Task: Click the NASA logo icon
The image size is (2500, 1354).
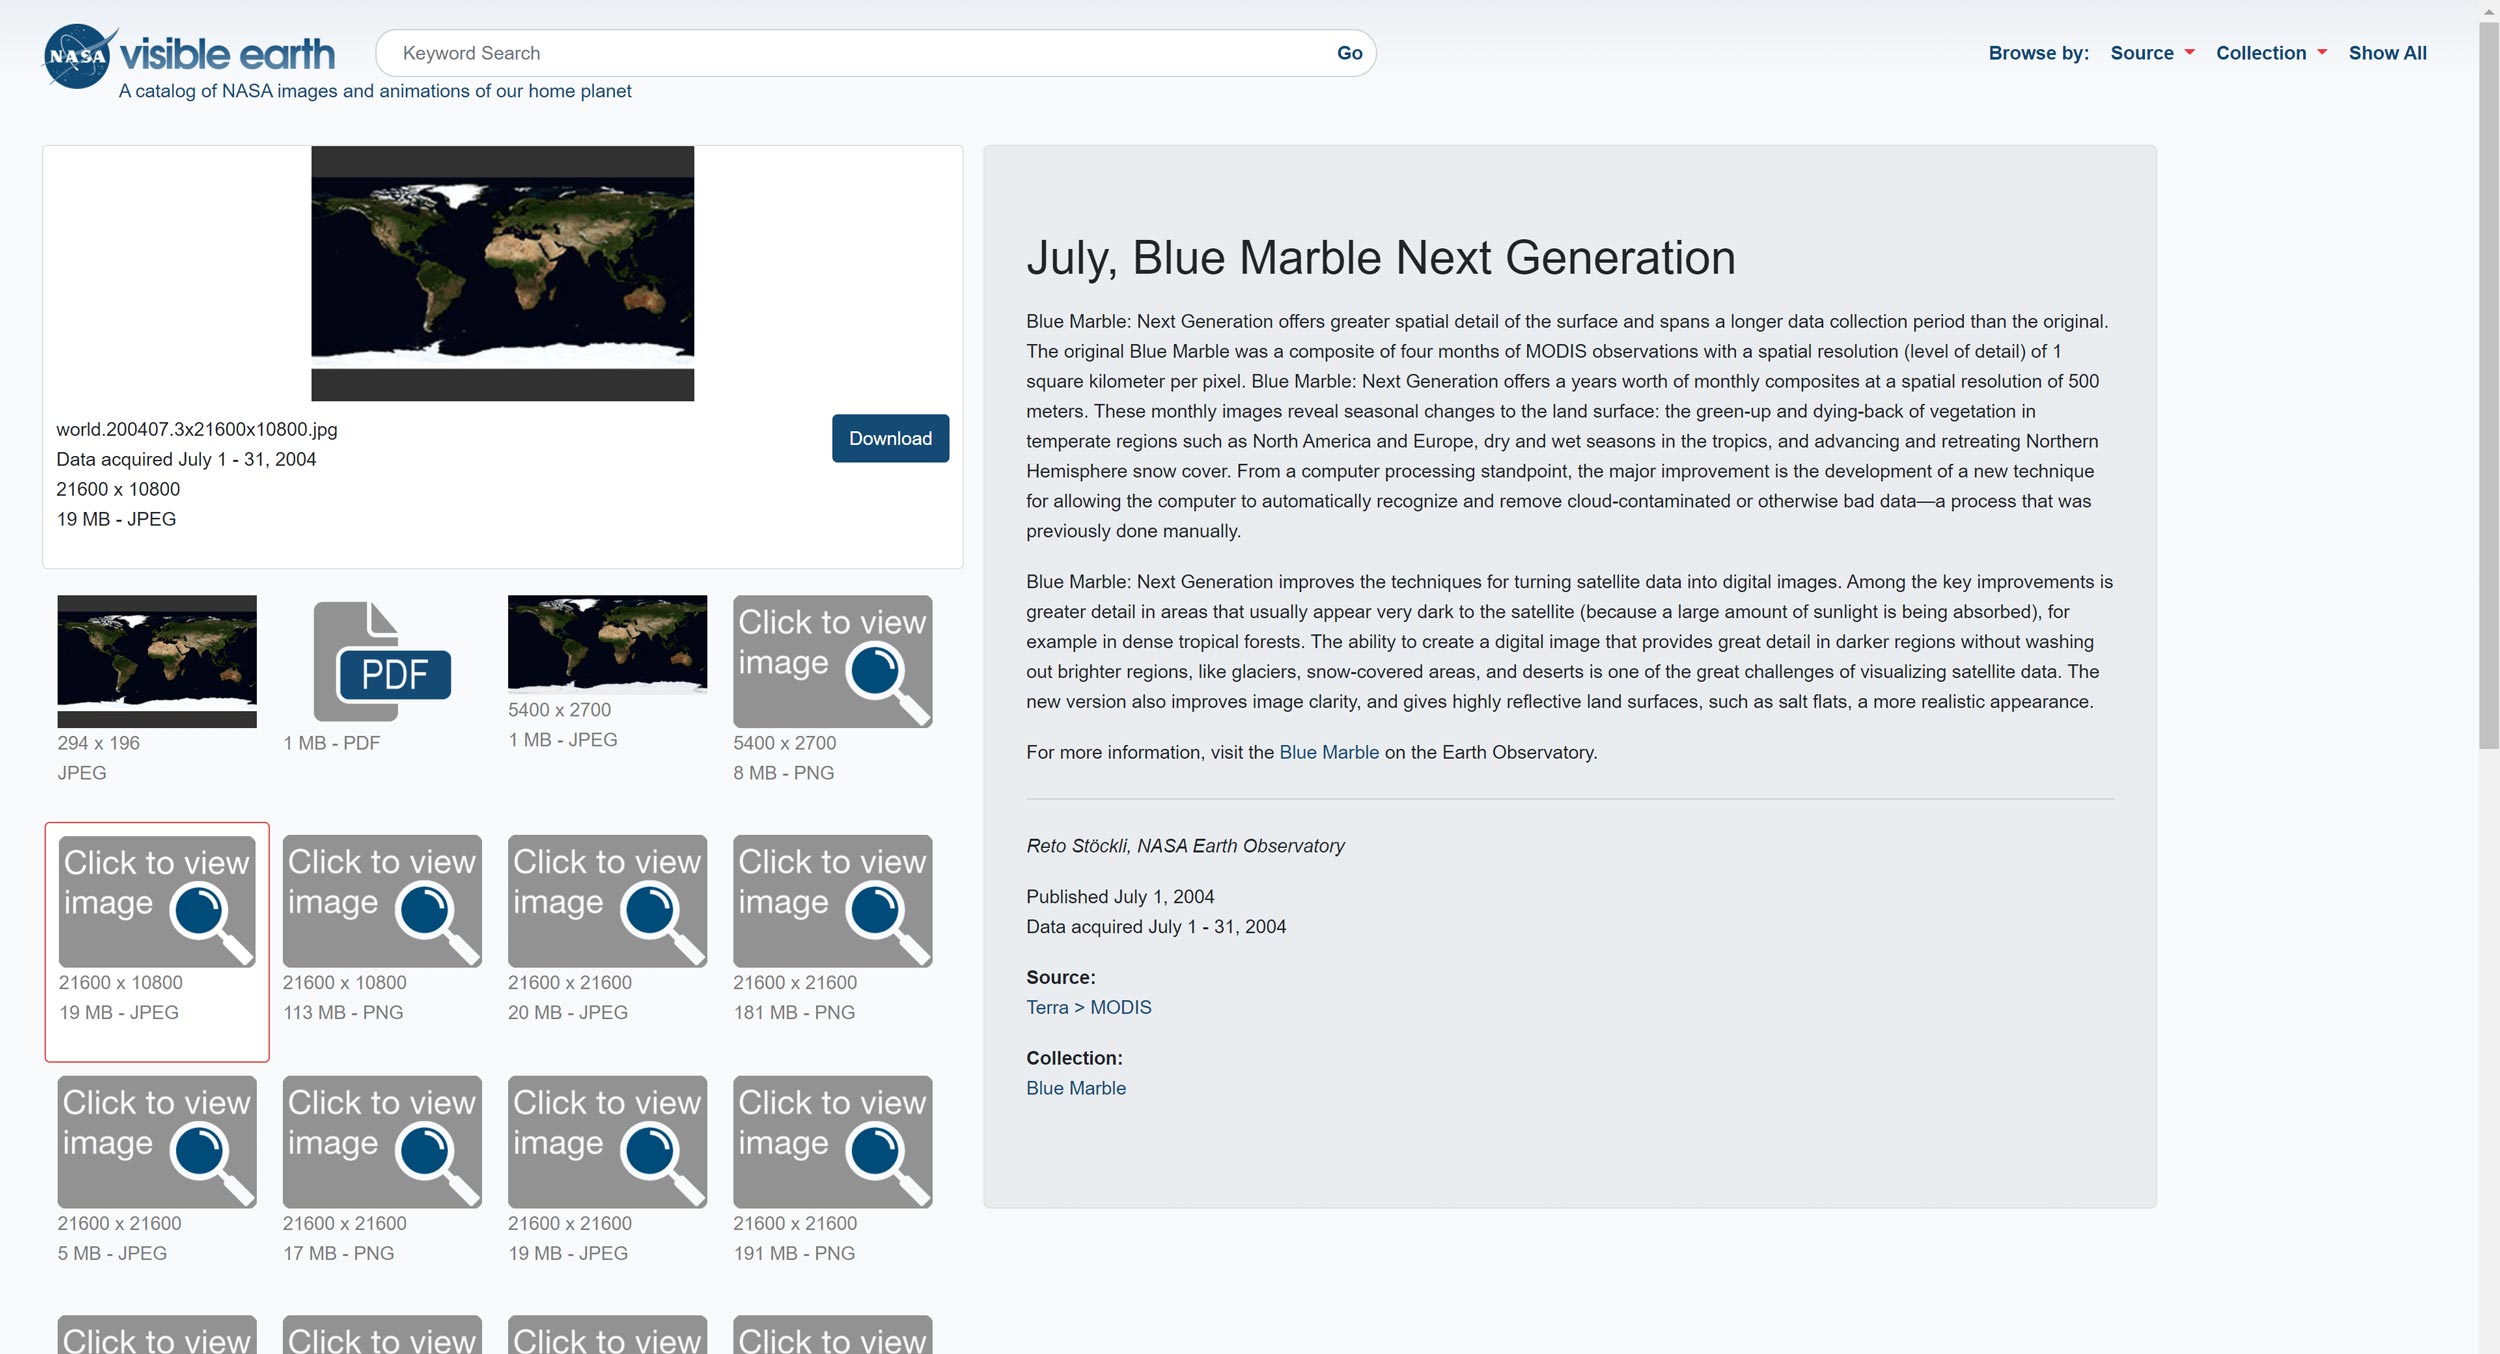Action: [x=78, y=56]
